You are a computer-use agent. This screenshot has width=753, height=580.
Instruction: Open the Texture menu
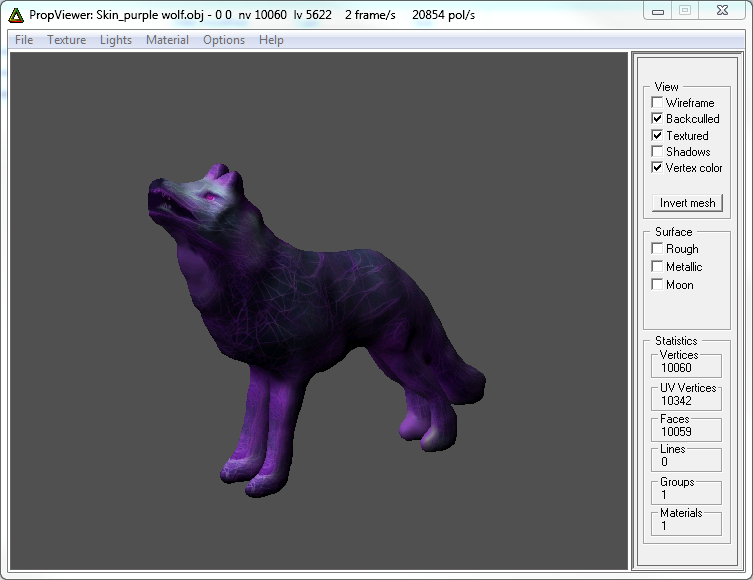coord(66,40)
